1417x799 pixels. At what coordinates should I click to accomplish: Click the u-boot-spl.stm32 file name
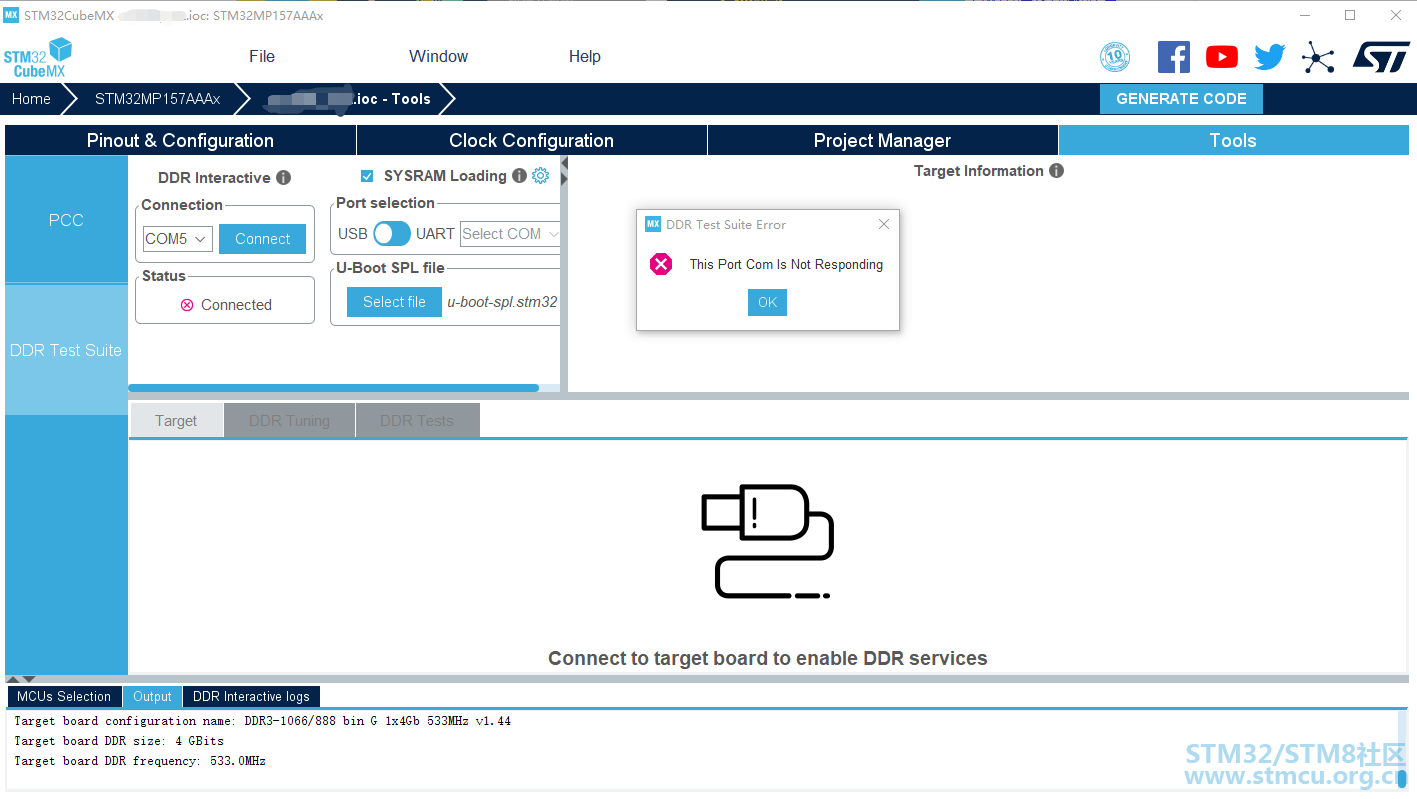[502, 302]
